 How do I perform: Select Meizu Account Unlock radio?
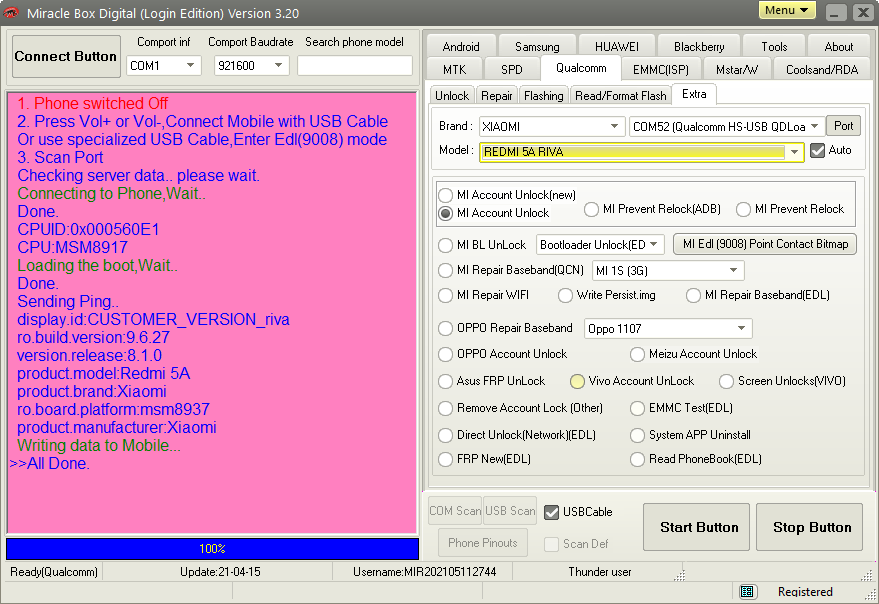tap(637, 354)
